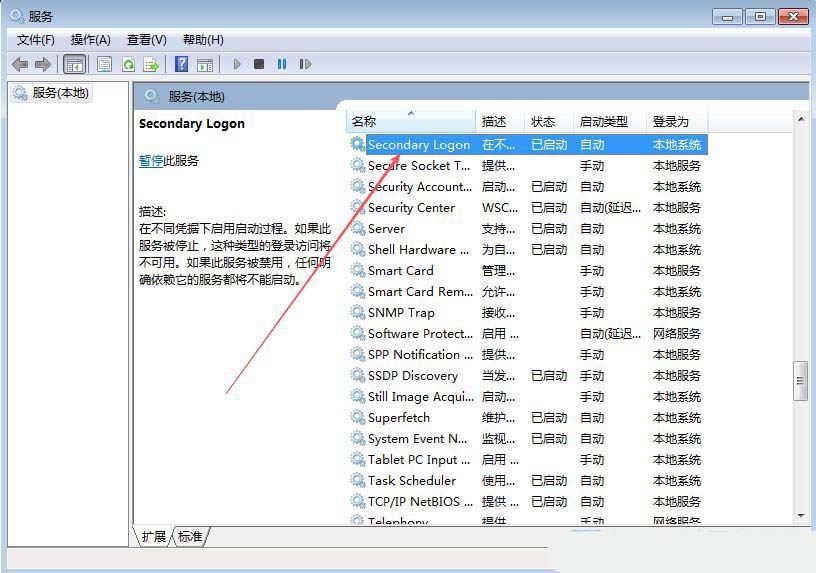Image resolution: width=816 pixels, height=573 pixels.
Task: Click the gear icon beside Smart Card
Action: [x=357, y=270]
